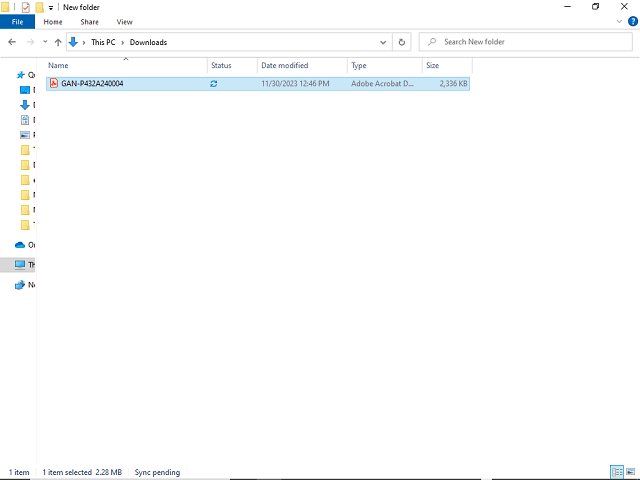The width and height of the screenshot is (640, 480).
Task: Switch to the View ribbon tab
Action: (124, 22)
